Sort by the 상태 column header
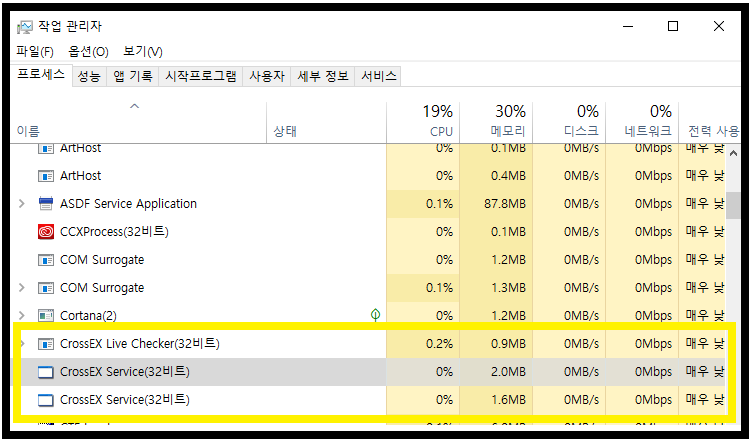This screenshot has height=441, width=753. click(x=327, y=122)
